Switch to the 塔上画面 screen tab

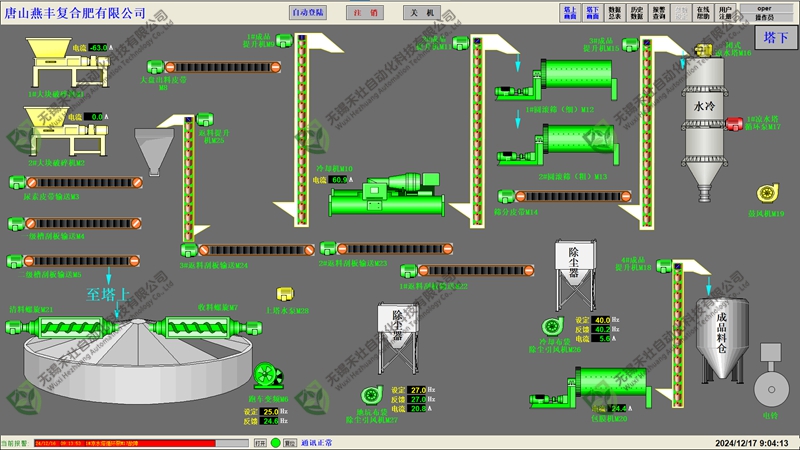[x=570, y=13]
